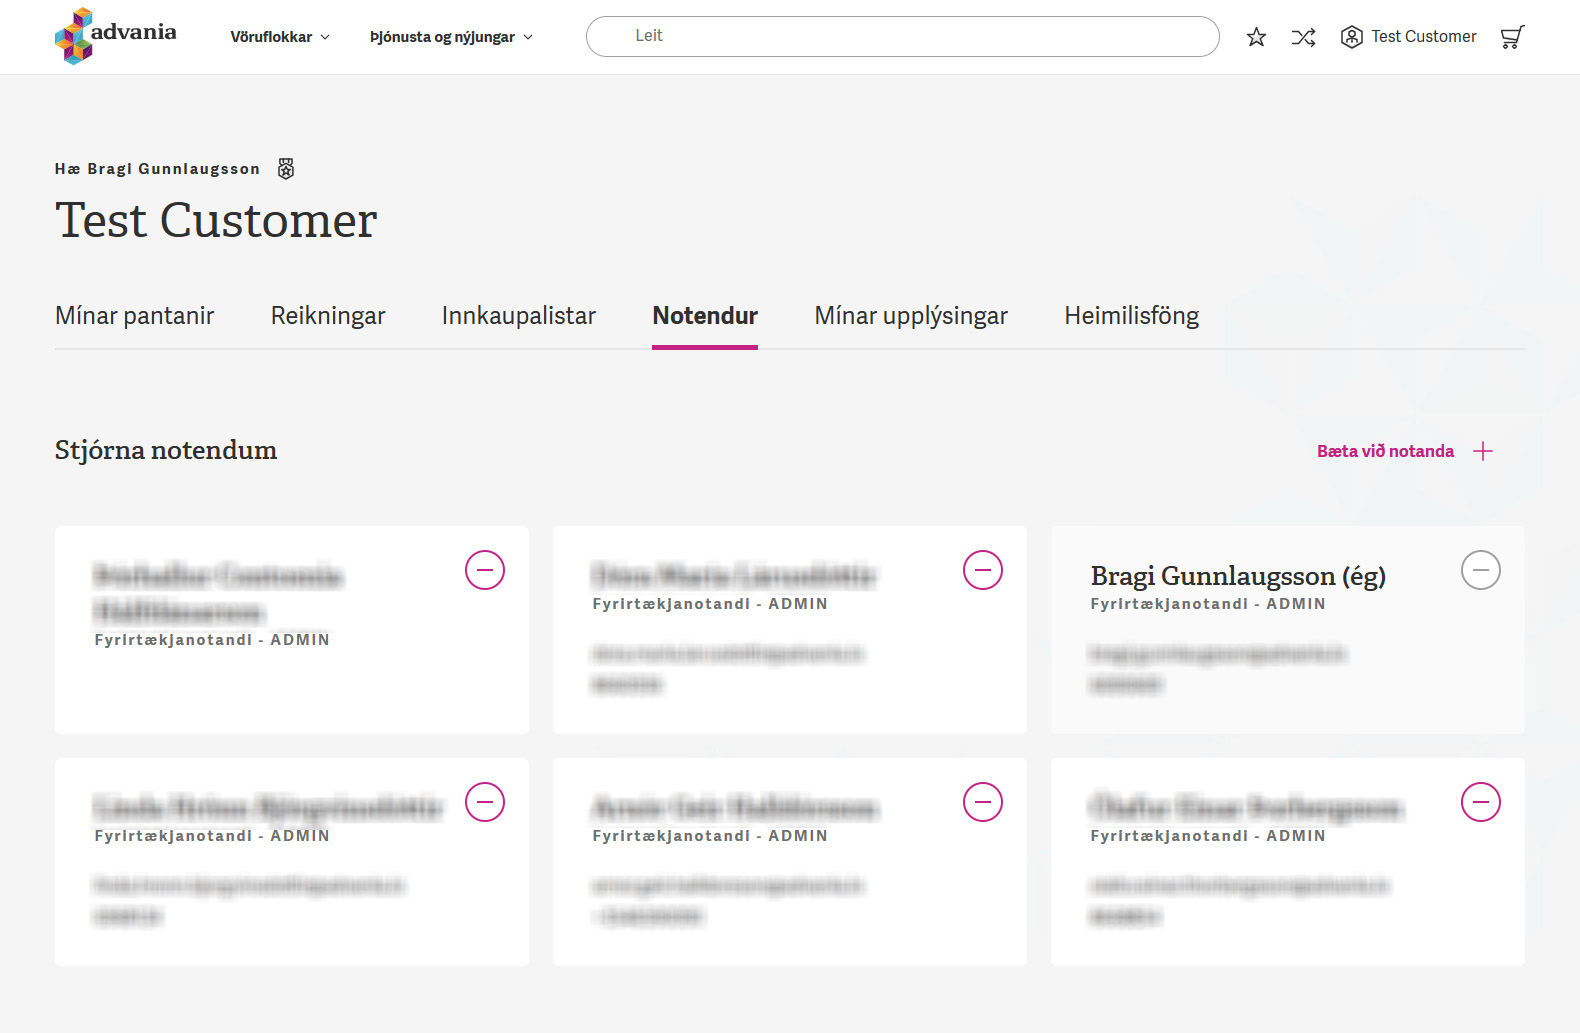Open favorites star icon in header
The width and height of the screenshot is (1580, 1033).
click(1256, 37)
